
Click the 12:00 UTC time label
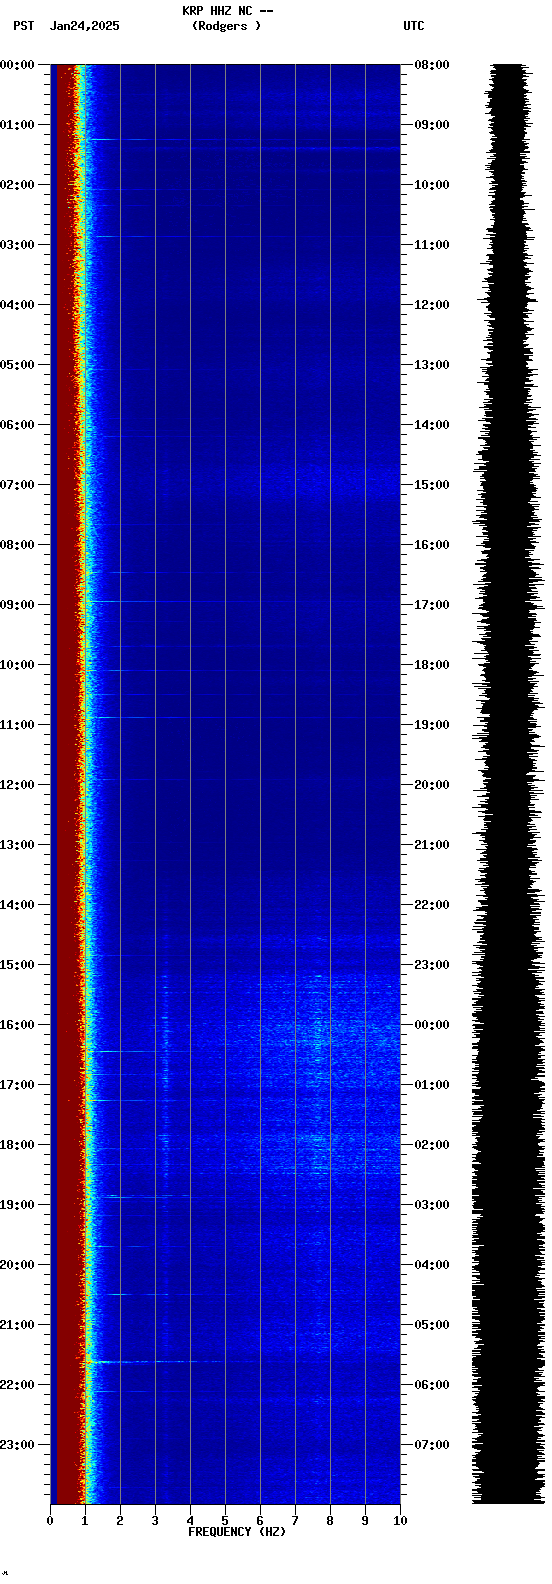point(432,305)
